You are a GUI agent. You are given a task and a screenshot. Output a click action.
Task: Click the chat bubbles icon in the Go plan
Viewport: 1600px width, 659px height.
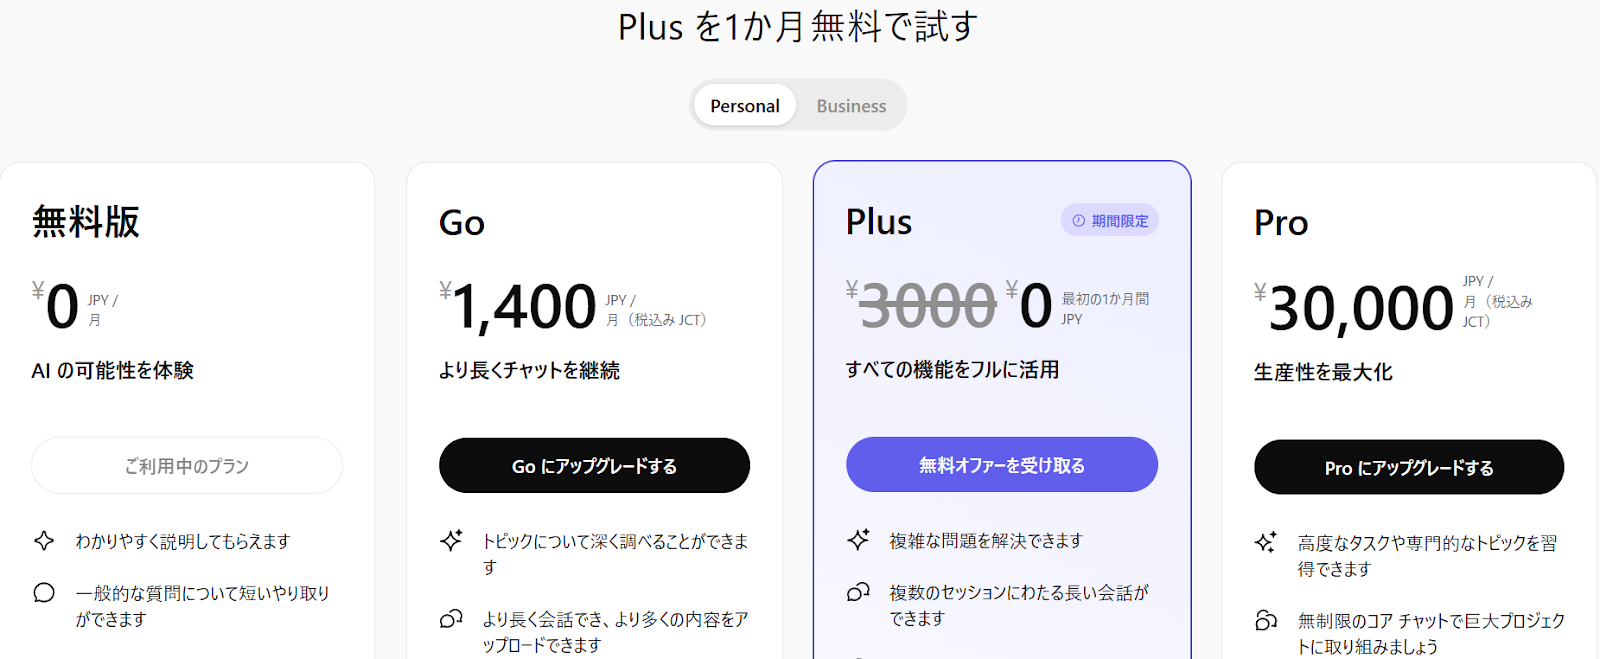(x=451, y=619)
